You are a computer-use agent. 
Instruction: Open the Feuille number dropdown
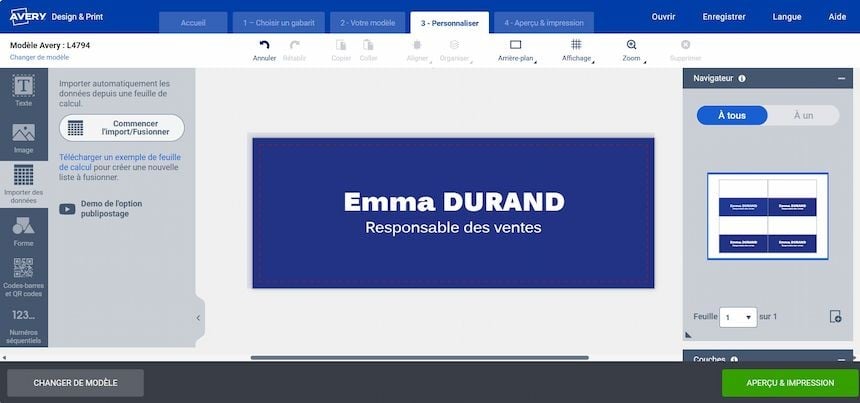click(x=738, y=317)
